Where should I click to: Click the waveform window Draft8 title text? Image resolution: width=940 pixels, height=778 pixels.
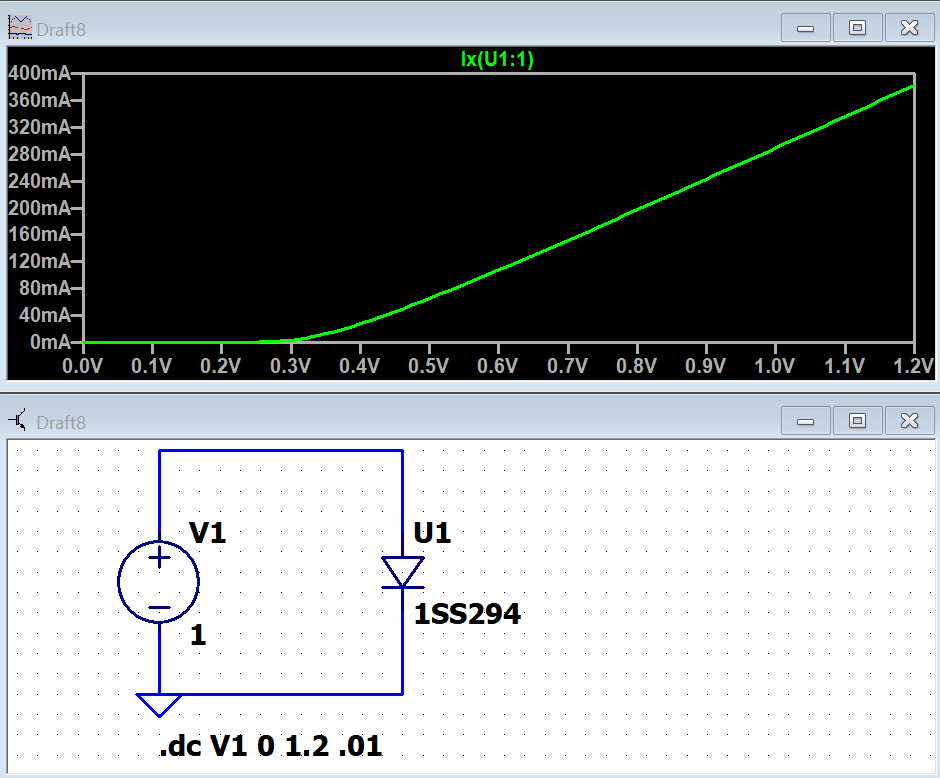tap(61, 29)
